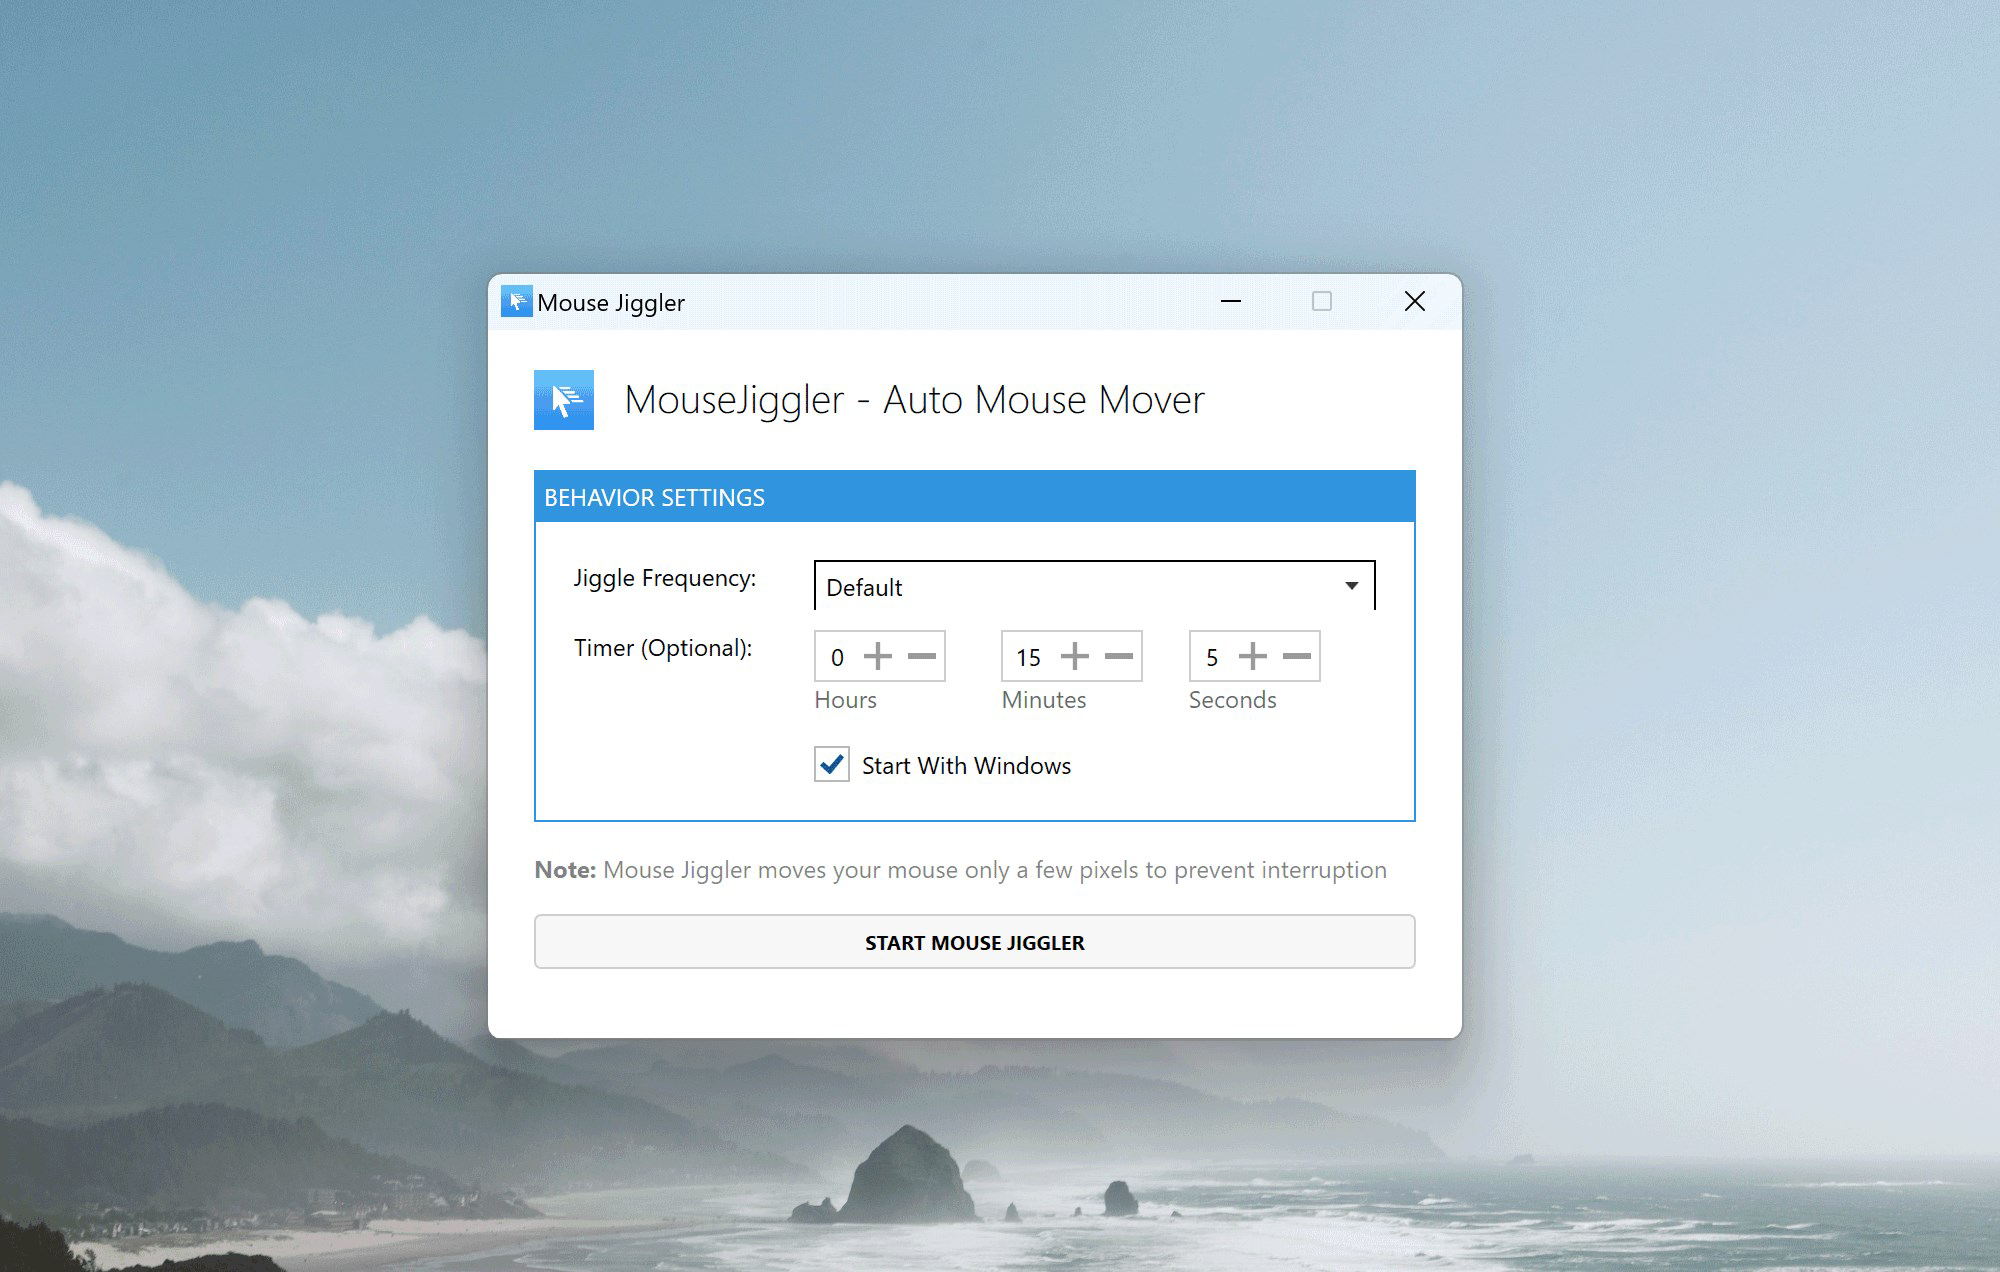Screen dimensions: 2000x1272
Task: Disable the Start With Windows checkbox
Action: pyautogui.click(x=831, y=765)
